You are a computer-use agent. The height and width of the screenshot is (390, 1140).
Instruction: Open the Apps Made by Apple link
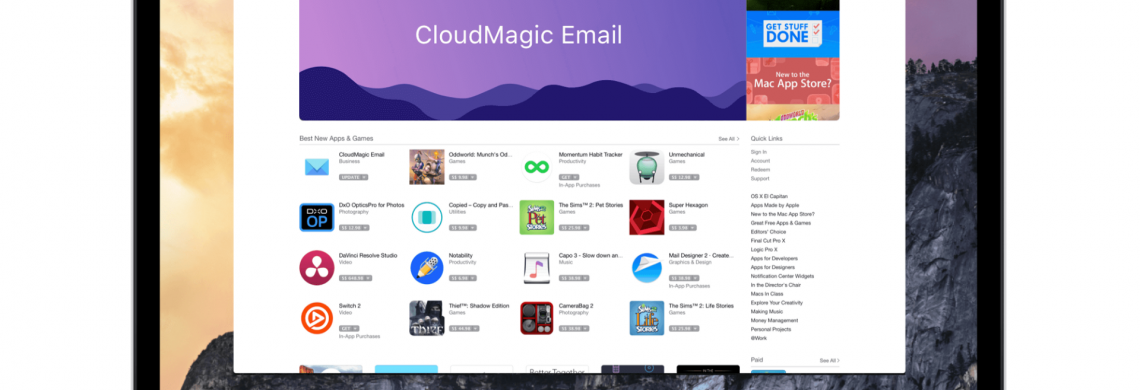775,205
